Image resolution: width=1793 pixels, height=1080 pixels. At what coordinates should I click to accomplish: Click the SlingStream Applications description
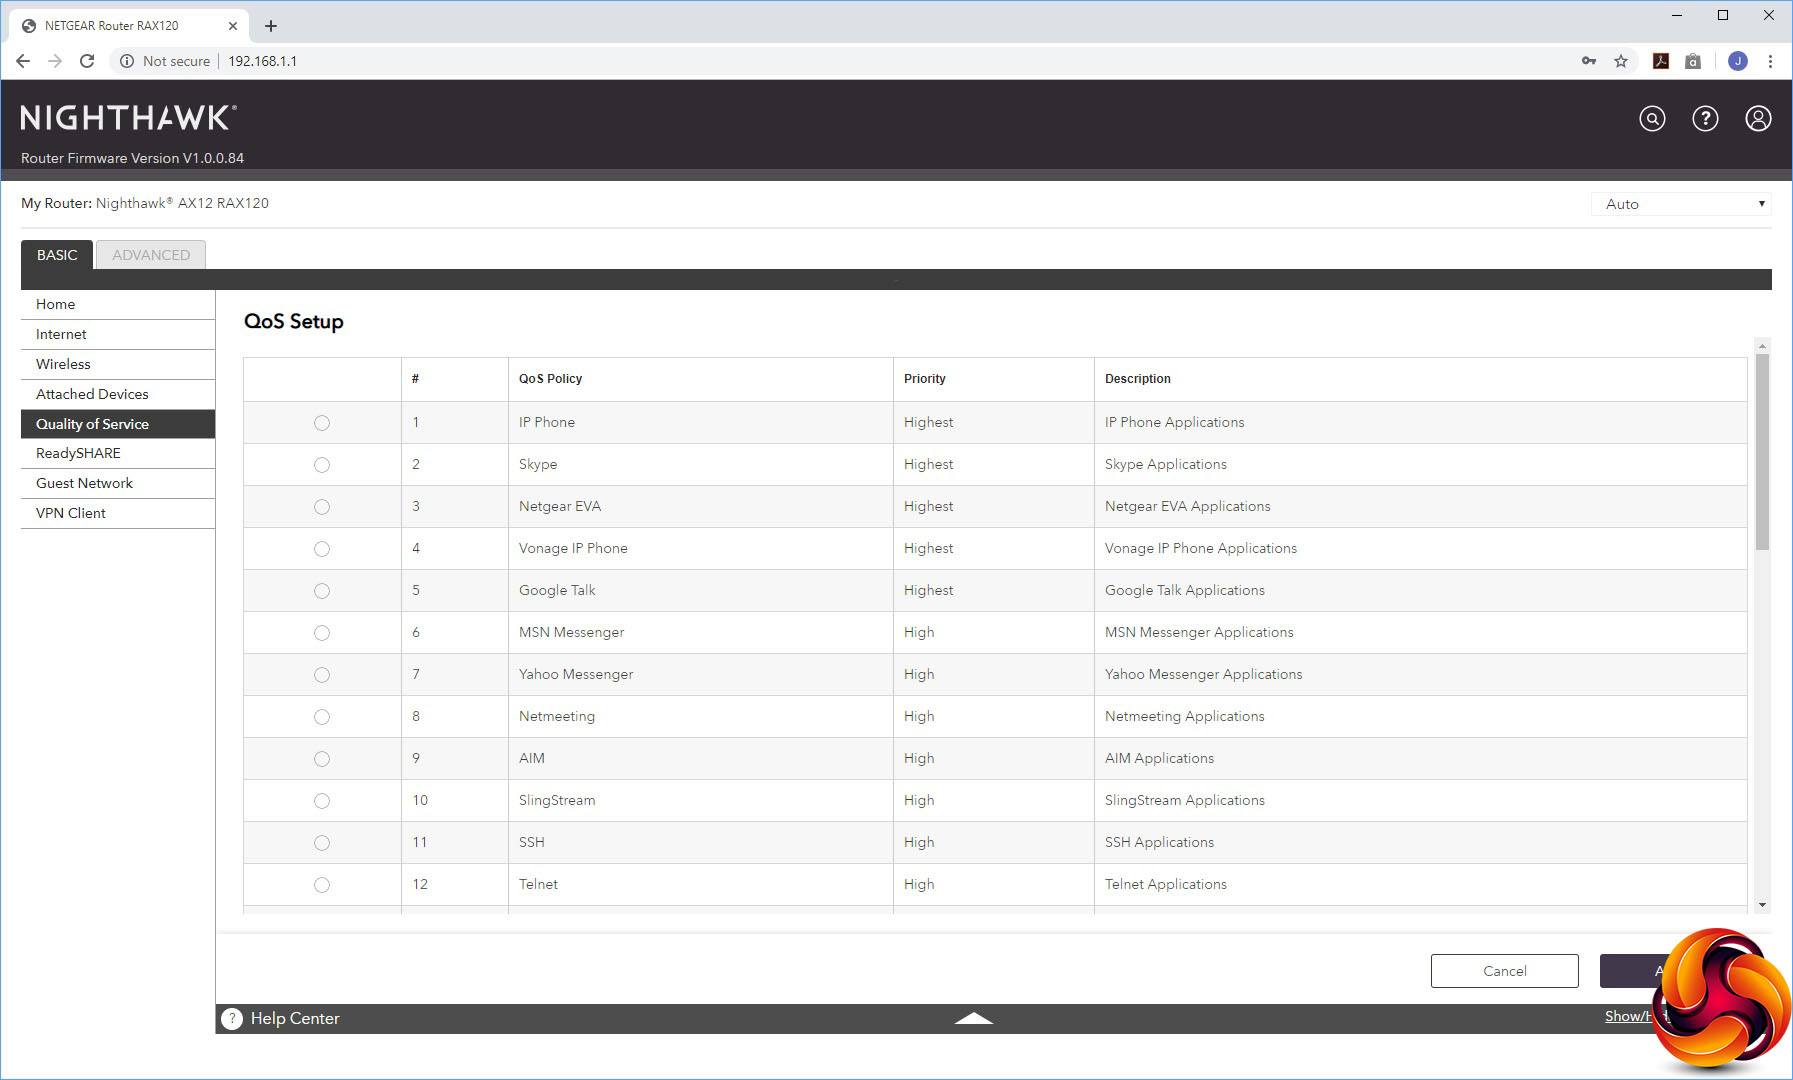1185,801
